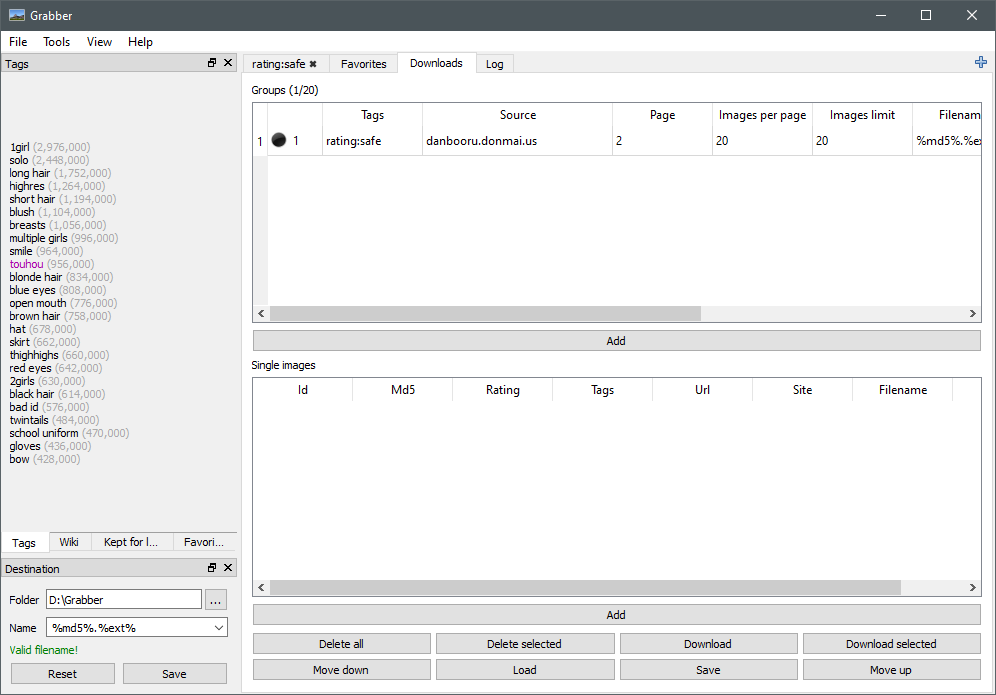Click the Source column header

pos(518,115)
